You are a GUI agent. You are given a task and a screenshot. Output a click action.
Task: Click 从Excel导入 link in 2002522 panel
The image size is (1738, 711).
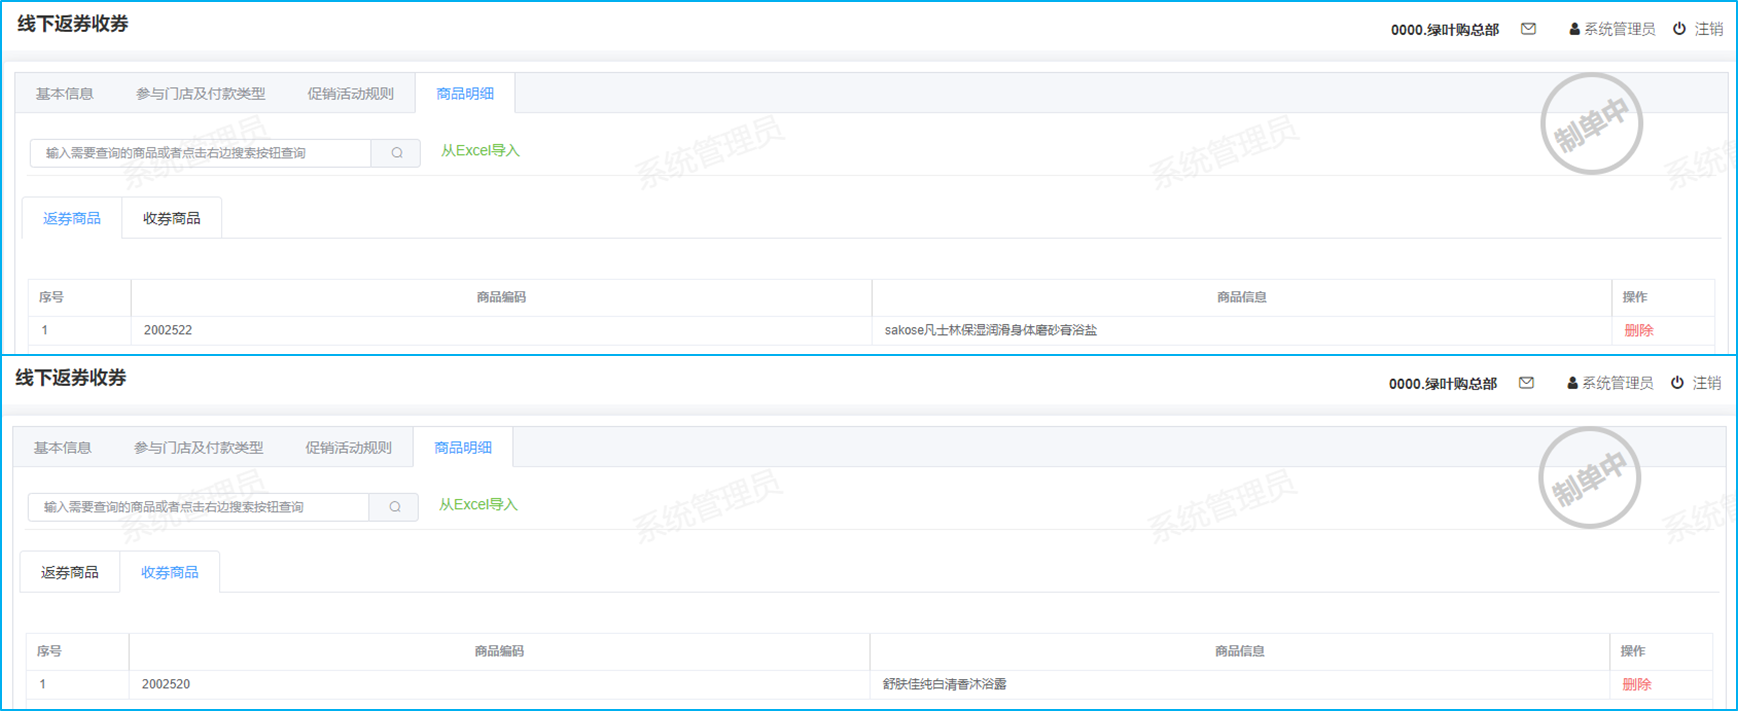click(x=480, y=151)
